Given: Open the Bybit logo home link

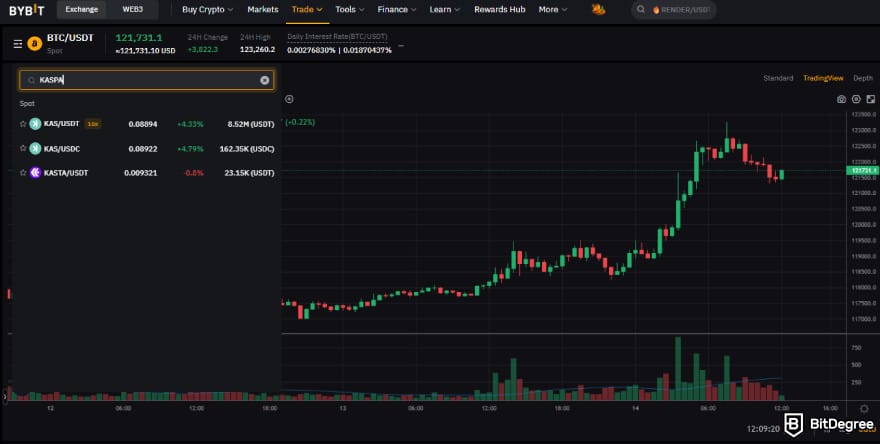Looking at the screenshot, I should (26, 10).
